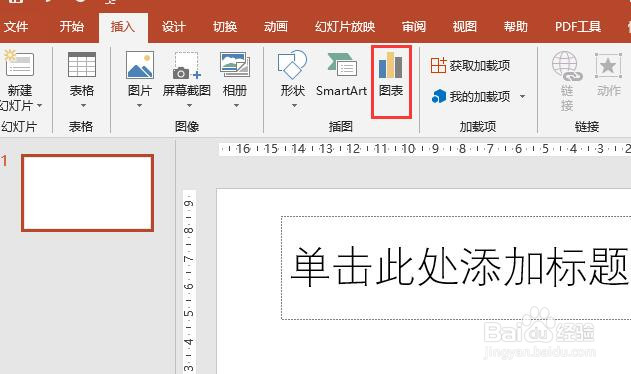Click the Screenshot (屏幕截图) icon
This screenshot has width=631, height=374.
tap(187, 65)
